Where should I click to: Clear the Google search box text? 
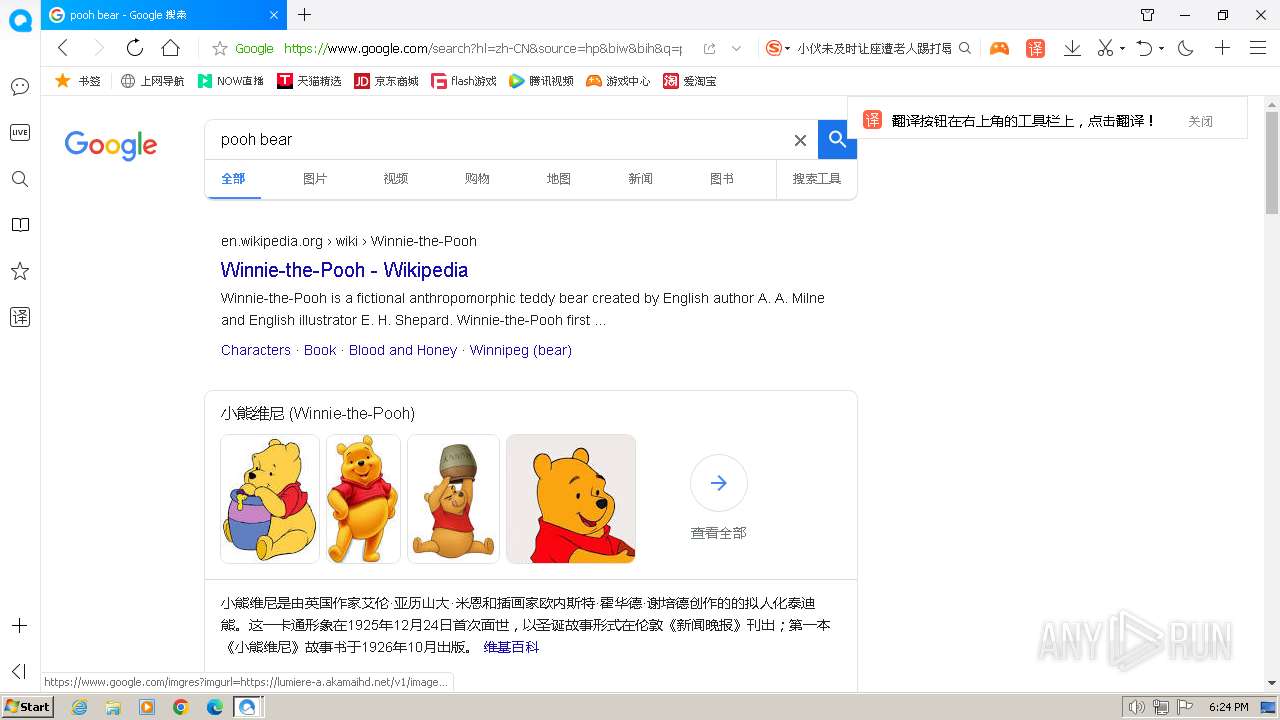[800, 140]
